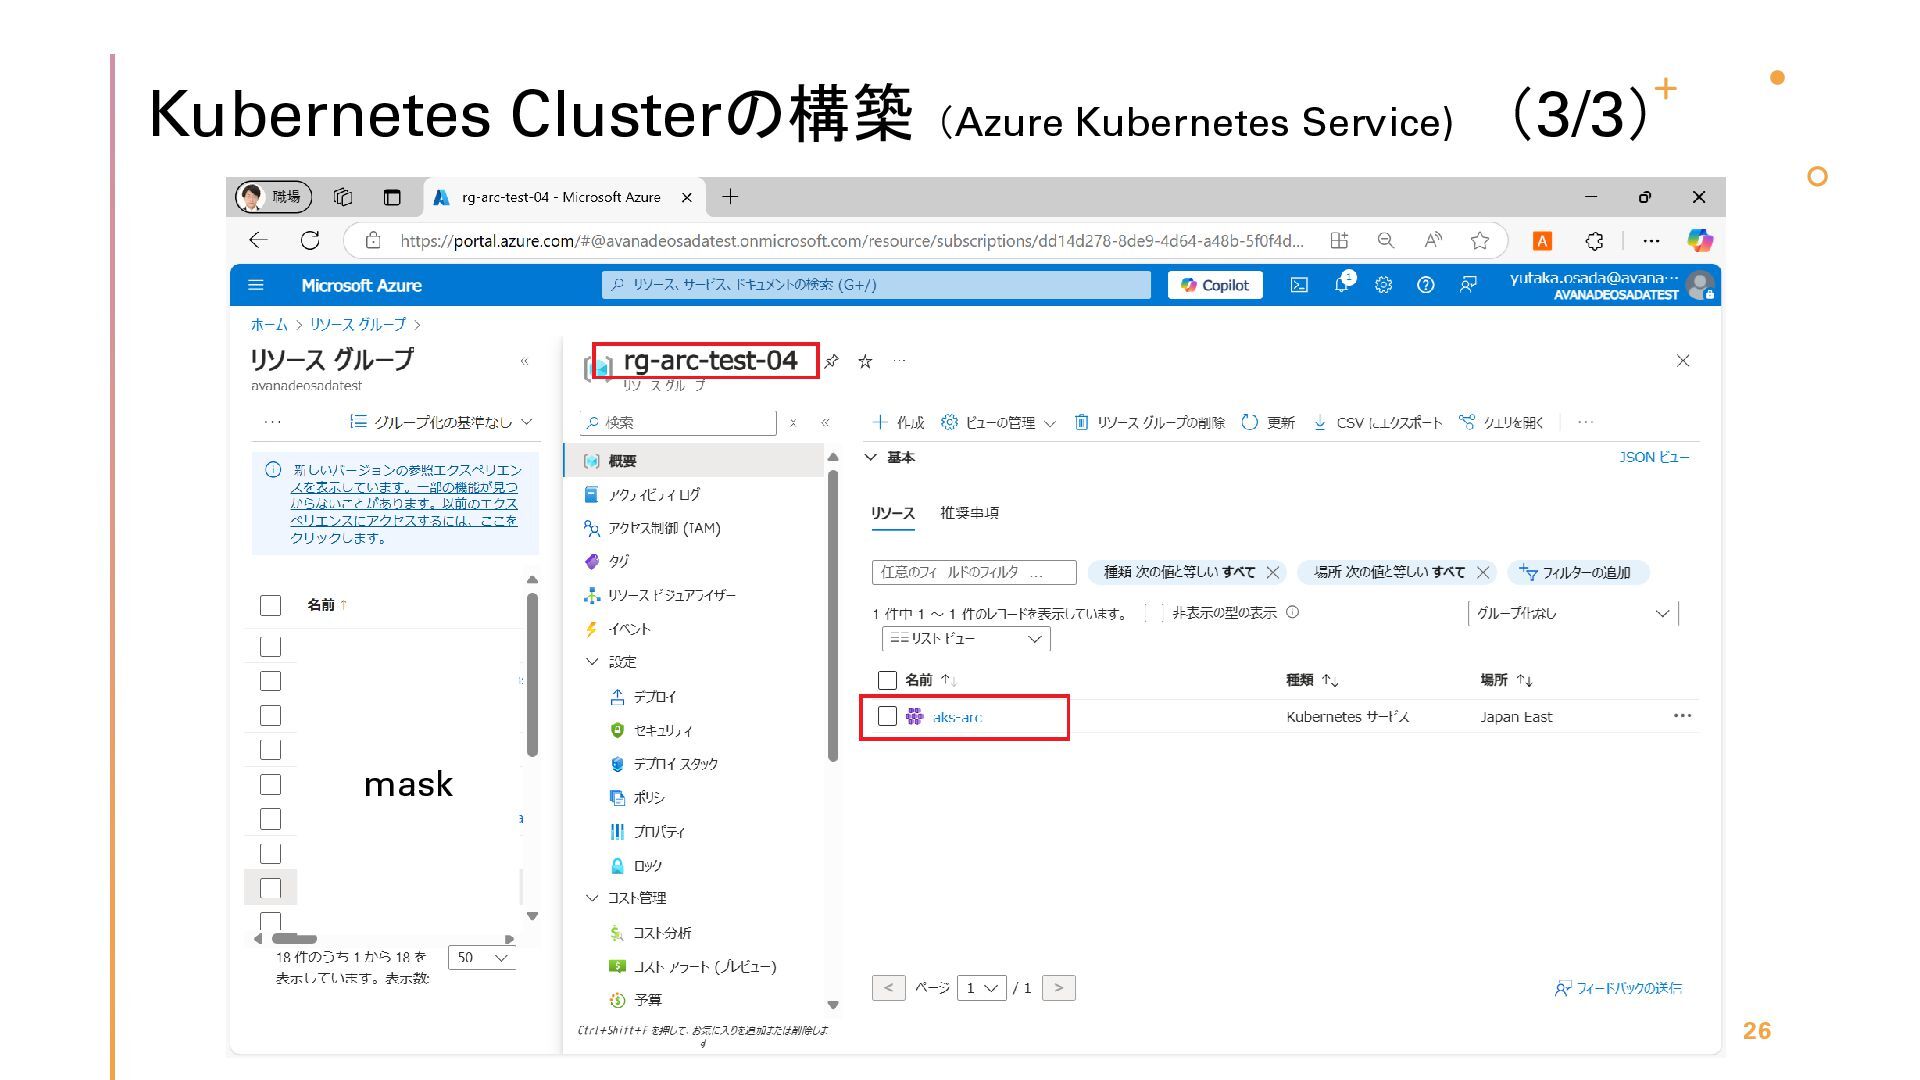Viewport: 1920px width, 1080px height.
Task: Collapse the cost management section
Action: pos(592,898)
